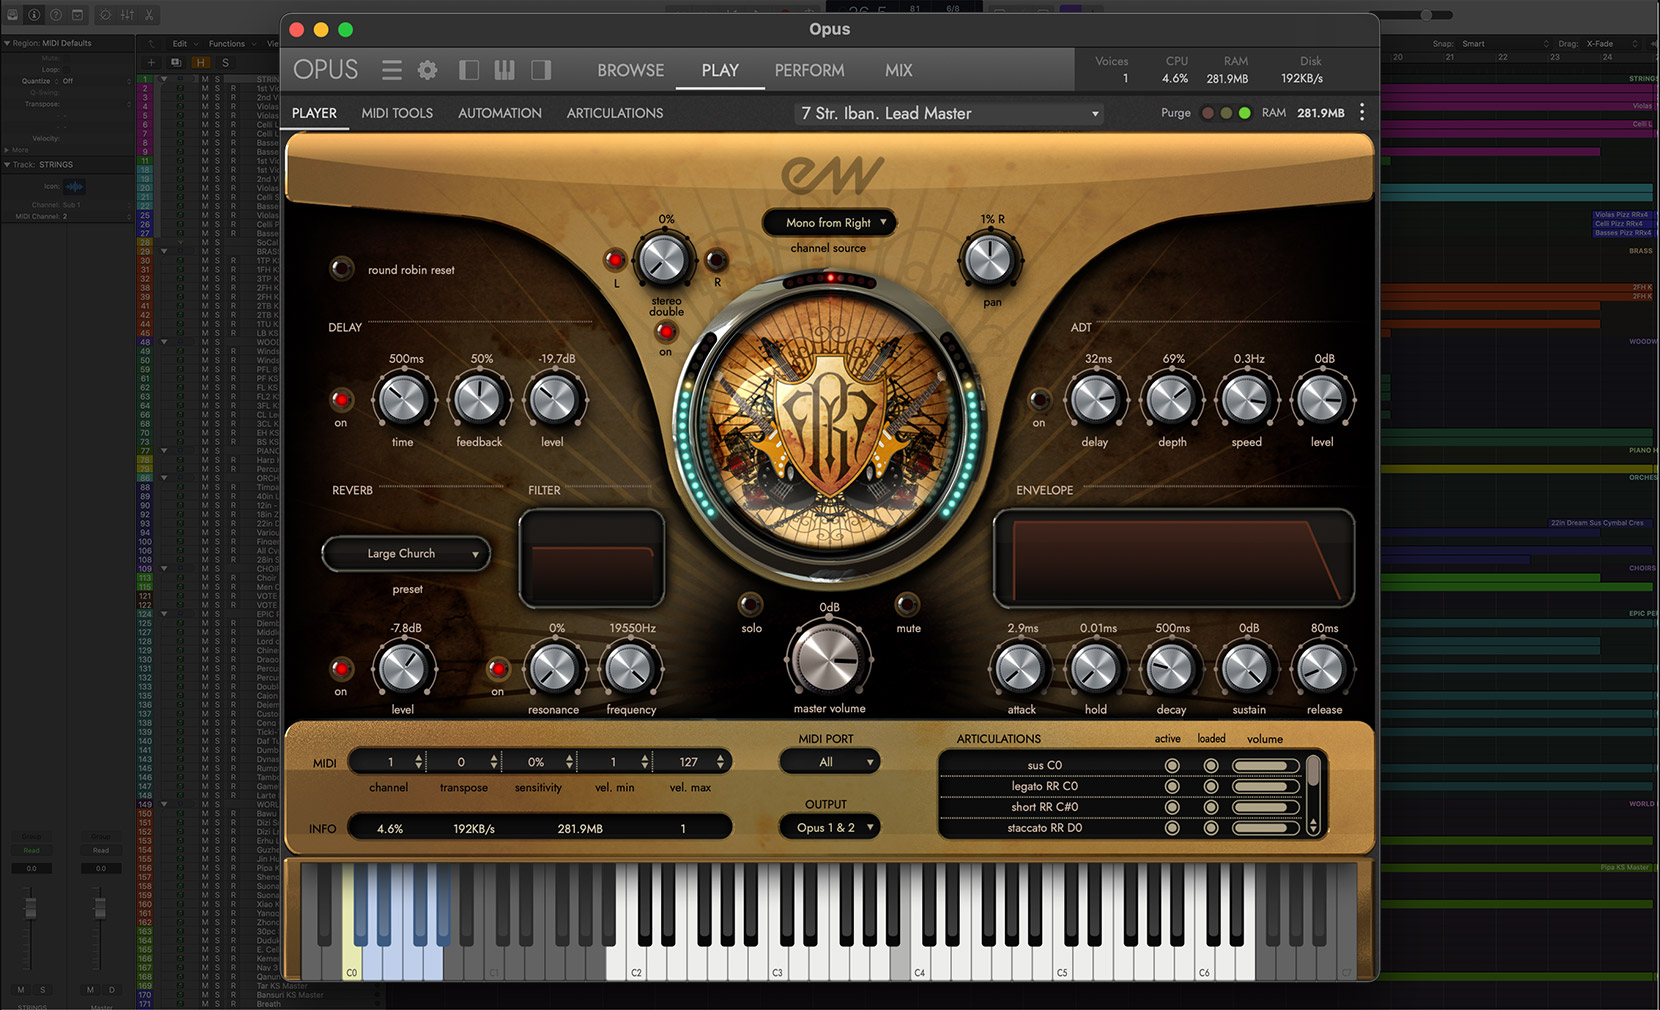
Task: Toggle active for sus C0 articulation
Action: coord(1172,766)
